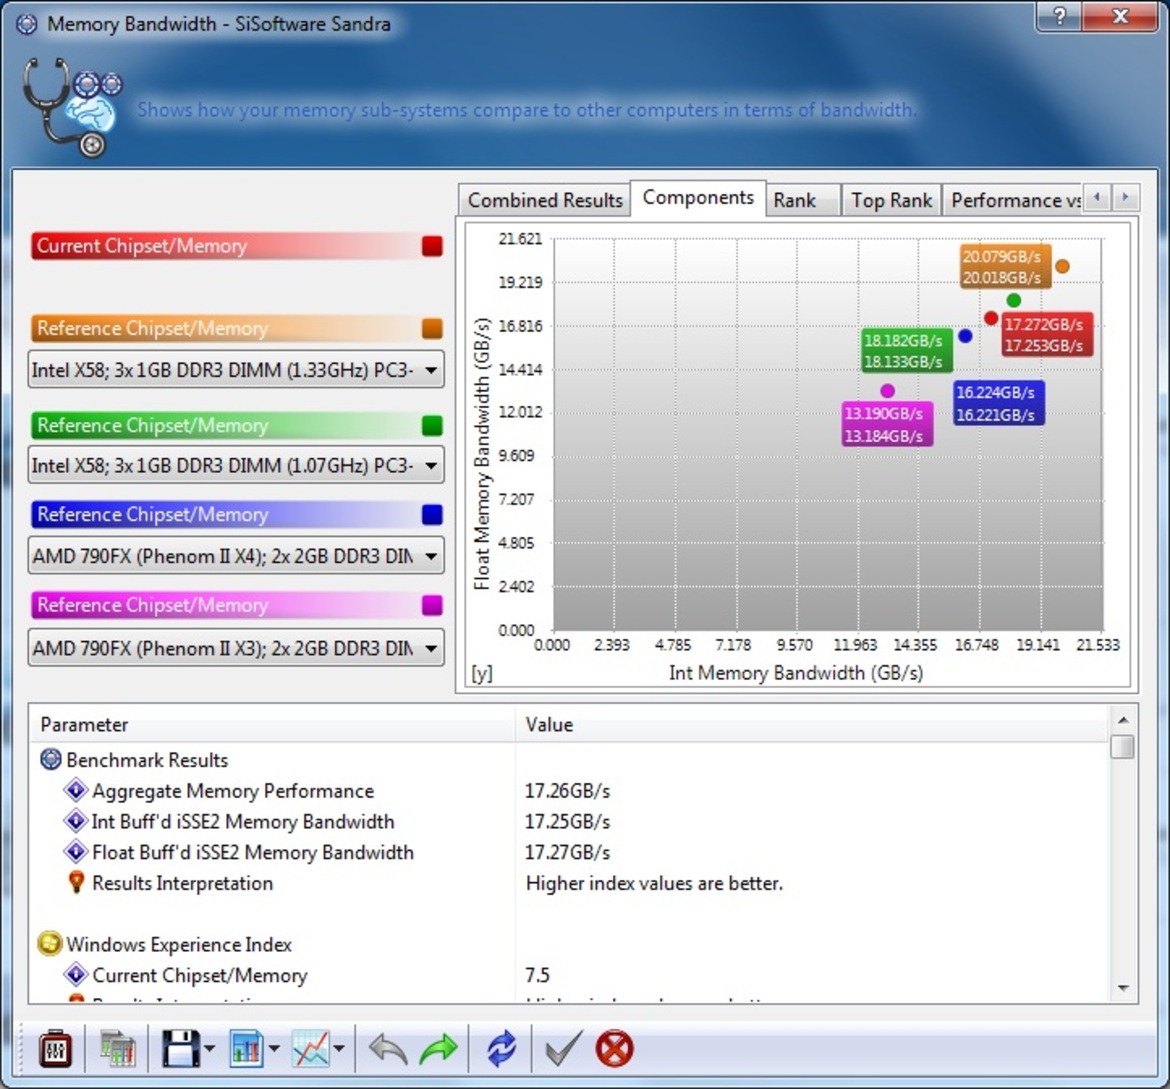The height and width of the screenshot is (1089, 1170).
Task: Click the Parameter column header
Action: tap(272, 724)
